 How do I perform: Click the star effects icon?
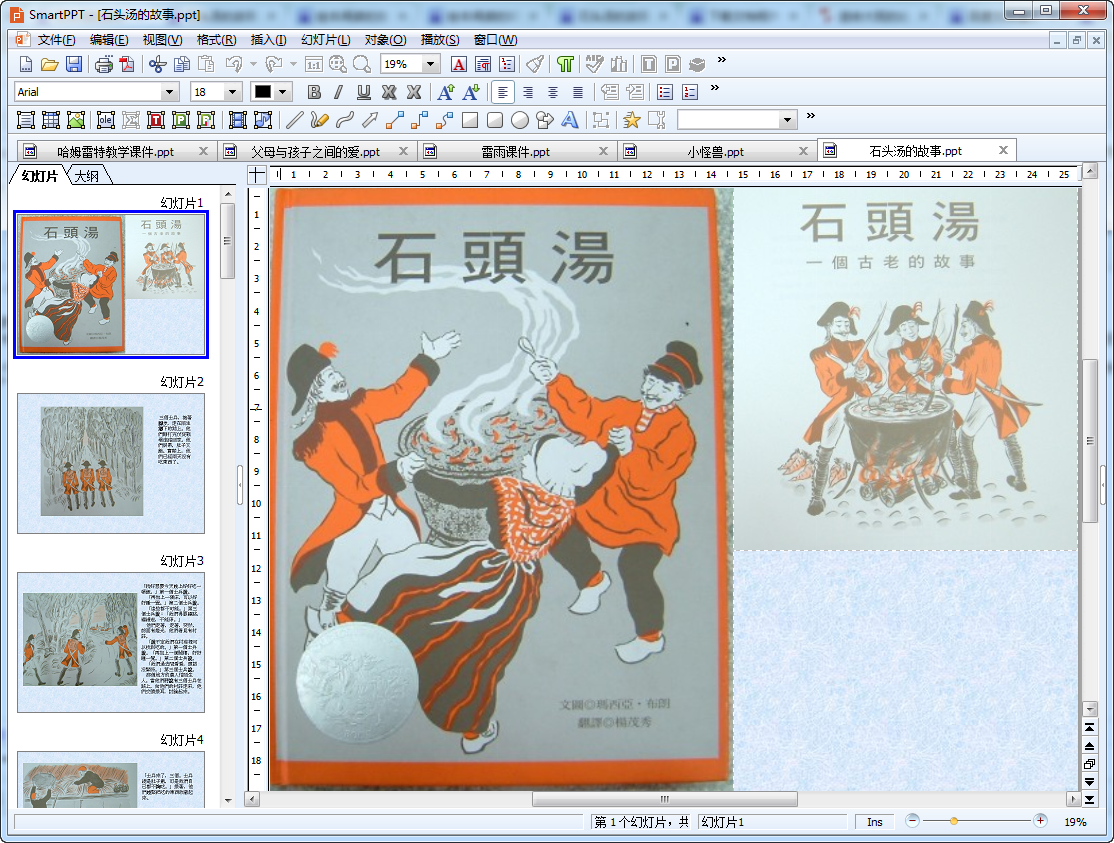631,120
